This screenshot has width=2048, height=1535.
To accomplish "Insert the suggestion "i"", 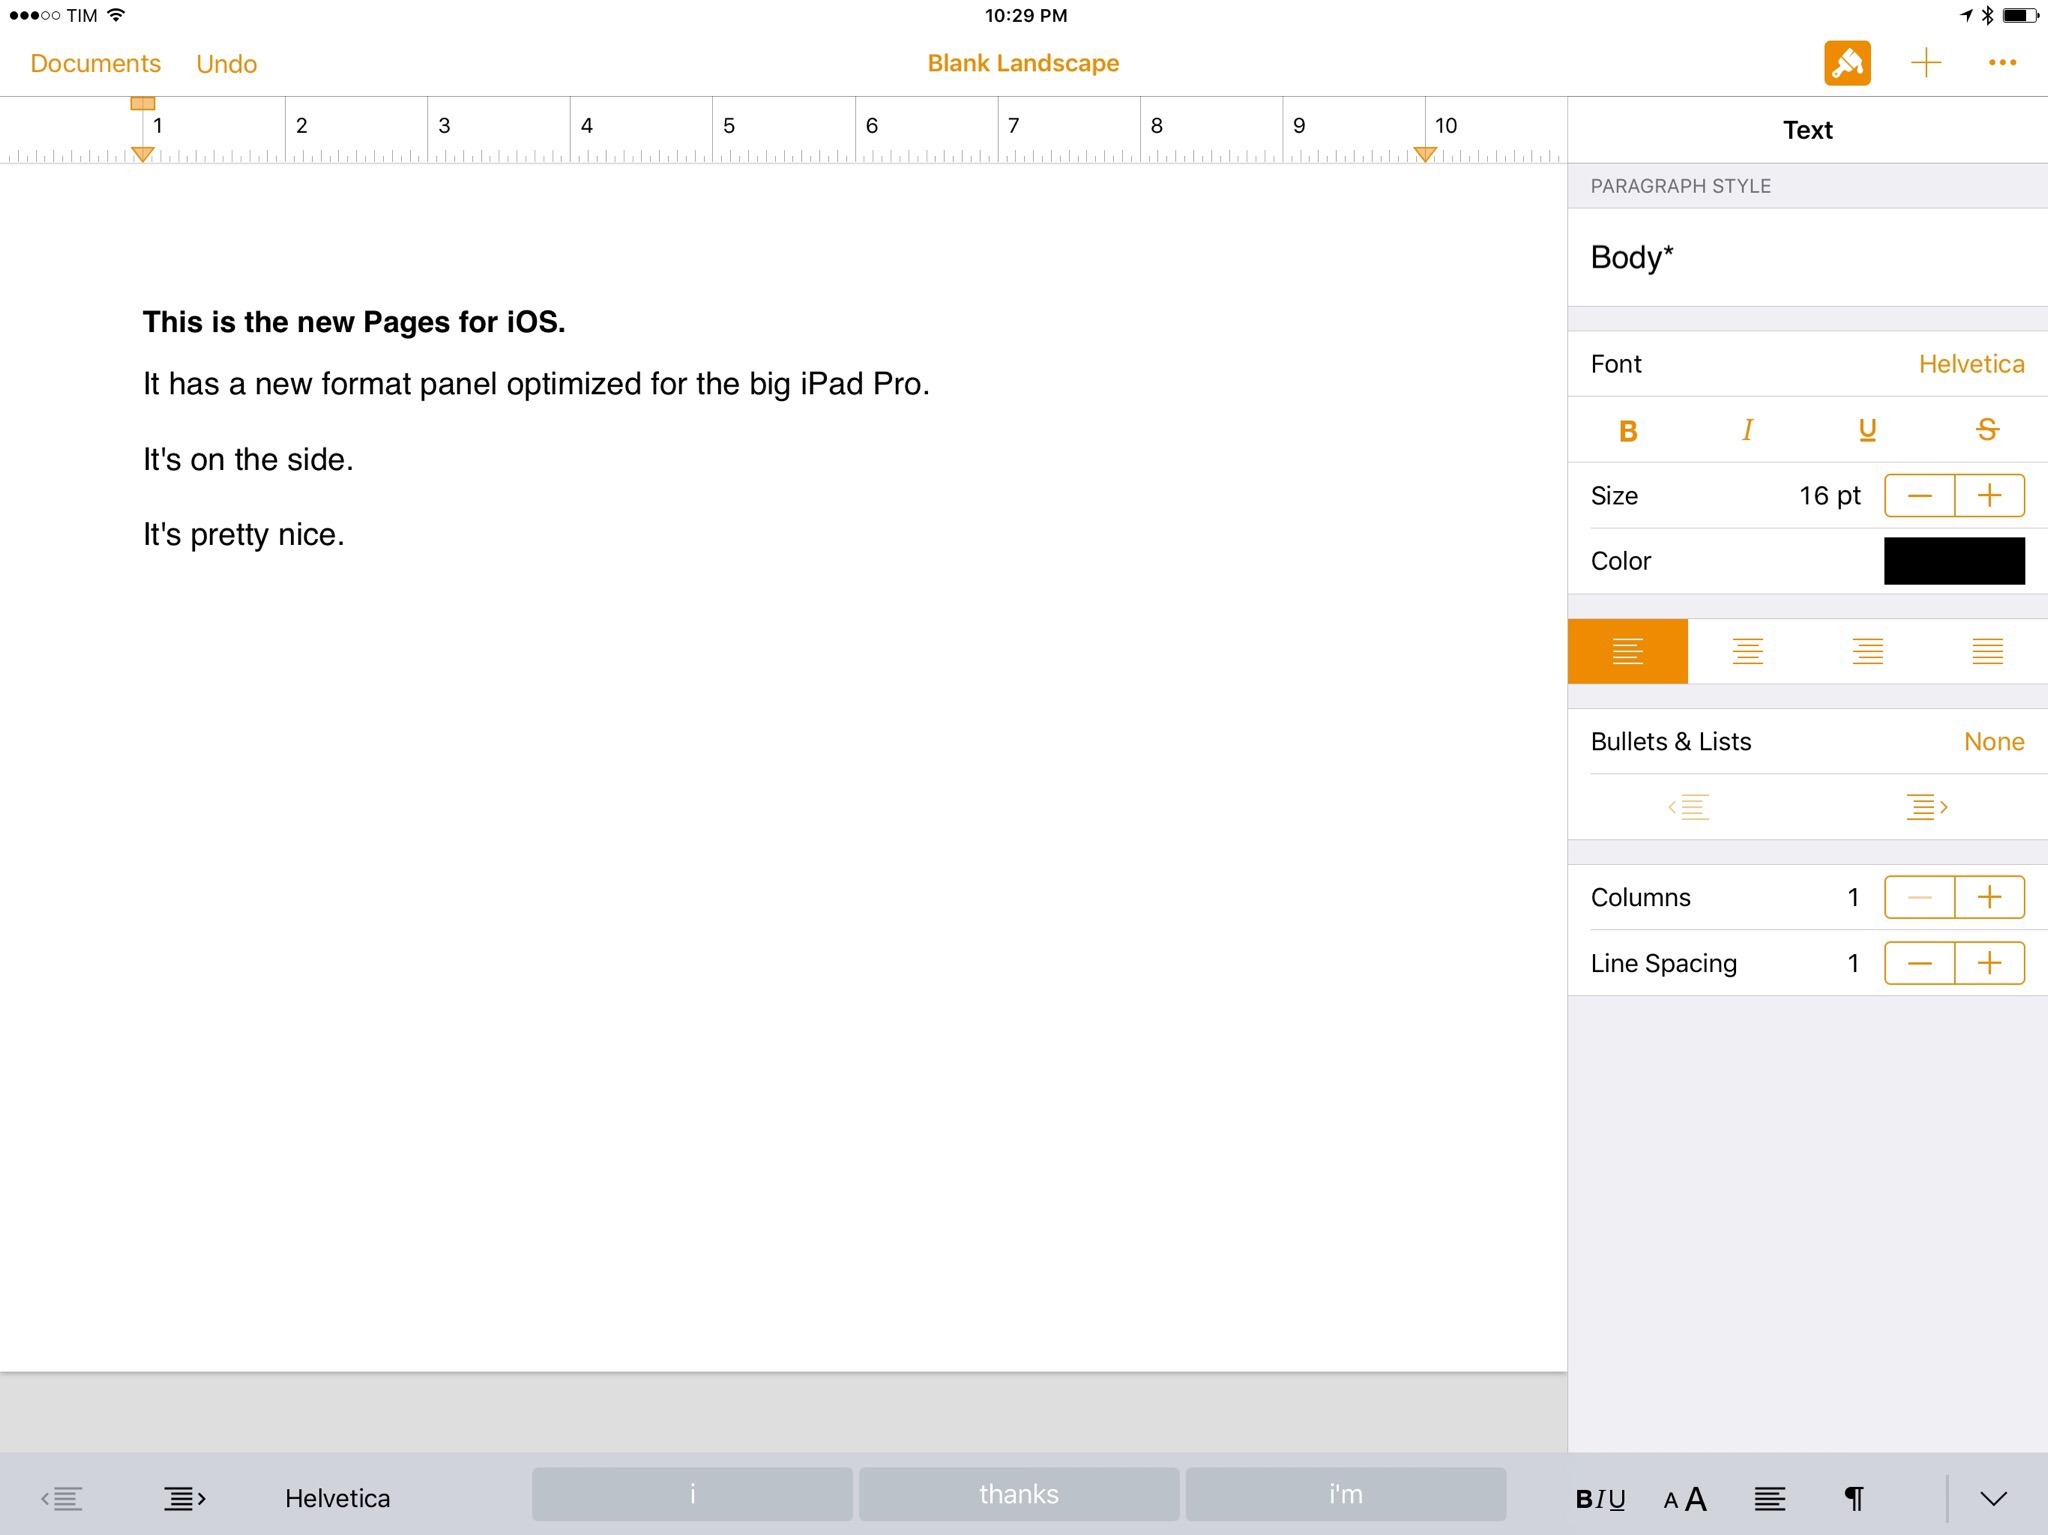I will [692, 1495].
